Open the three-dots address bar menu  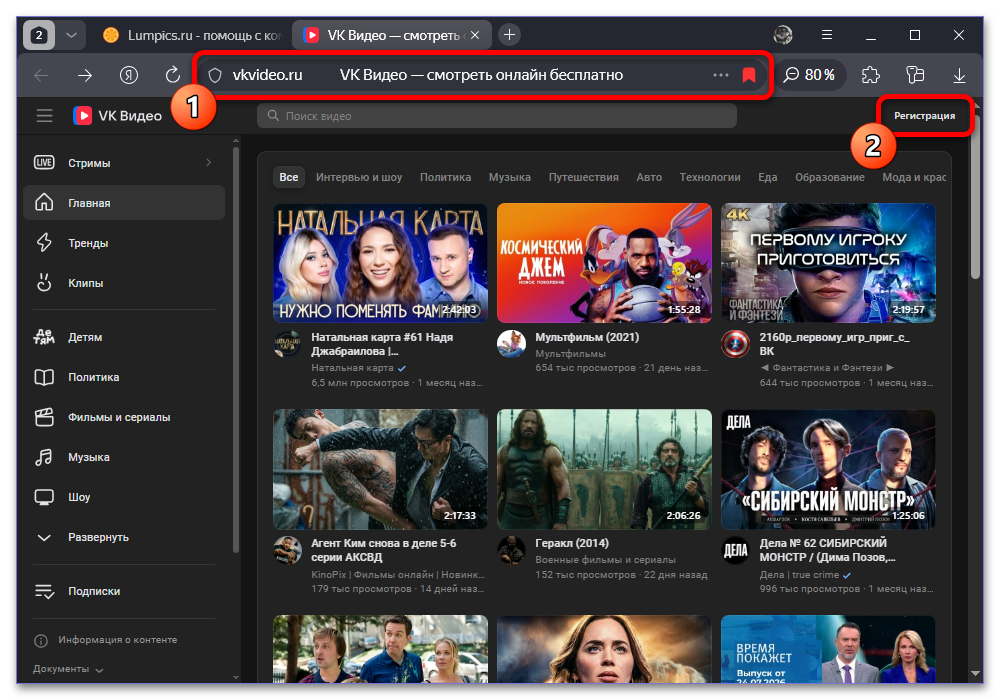click(721, 75)
